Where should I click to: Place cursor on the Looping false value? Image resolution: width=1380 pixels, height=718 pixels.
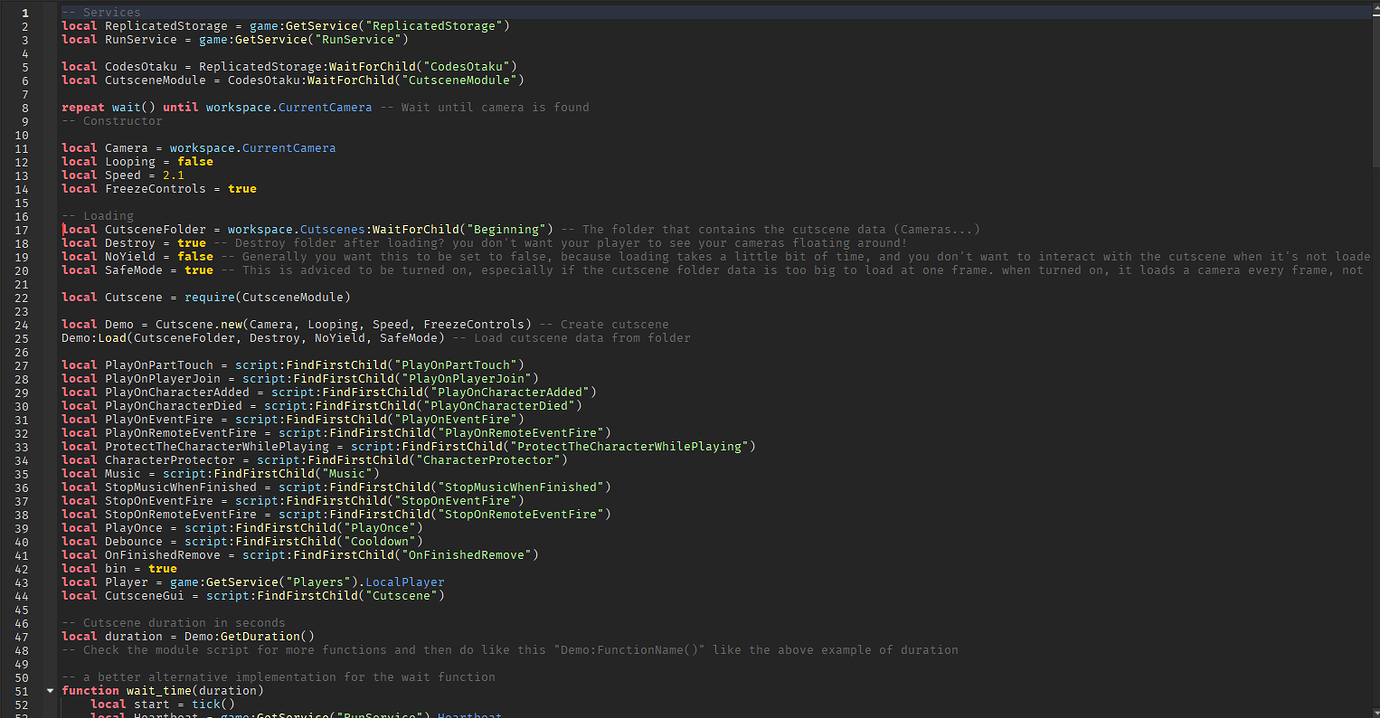coord(195,161)
